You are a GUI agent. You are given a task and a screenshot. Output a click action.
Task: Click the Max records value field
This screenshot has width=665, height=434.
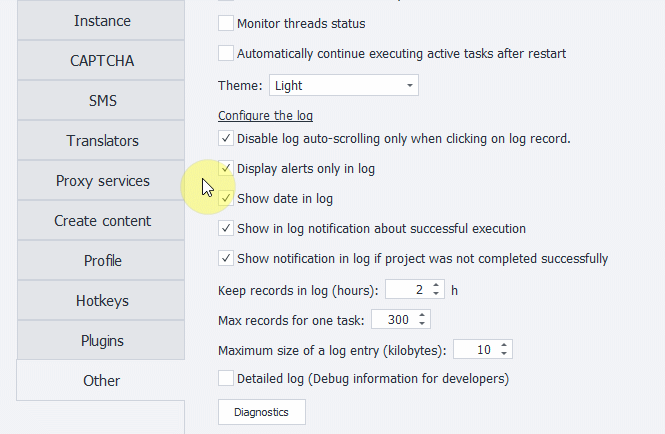tap(394, 319)
